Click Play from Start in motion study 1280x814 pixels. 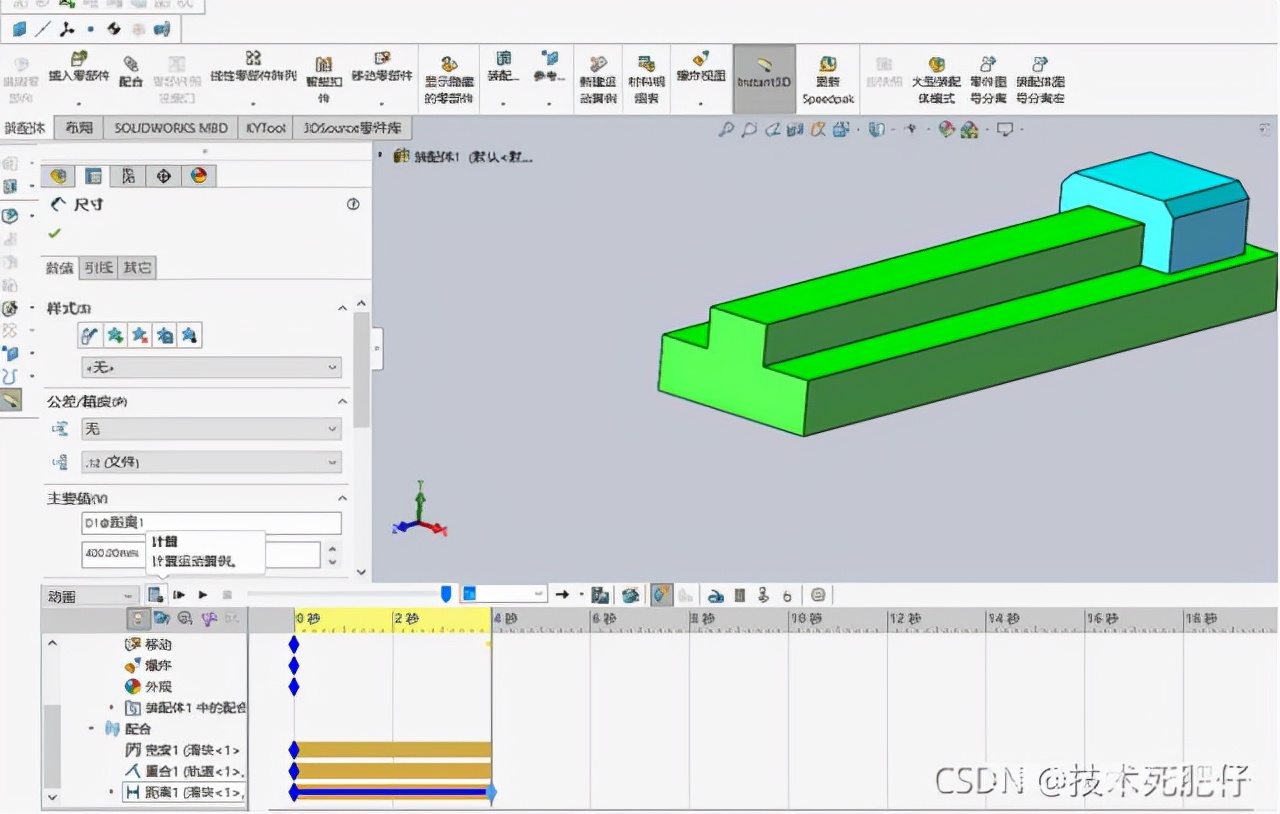click(x=179, y=595)
